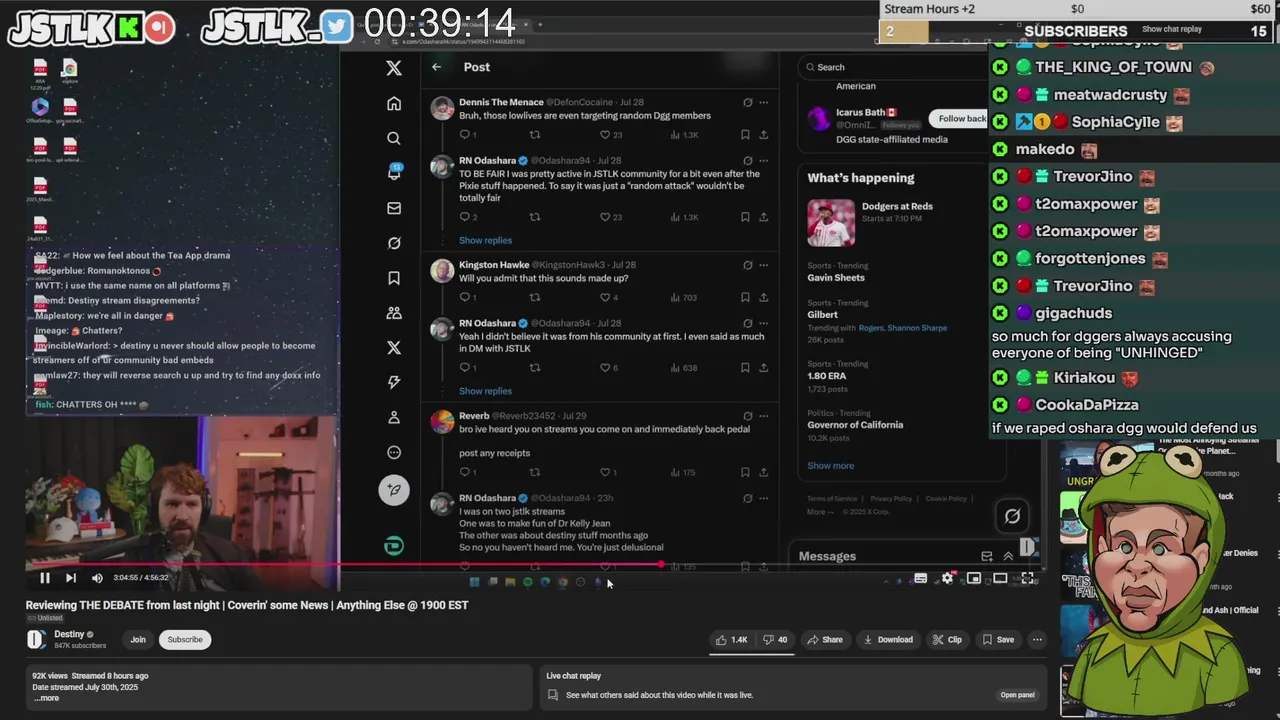This screenshot has height=720, width=1280.
Task: Open the X Messages envelope icon
Action: pyautogui.click(x=394, y=208)
